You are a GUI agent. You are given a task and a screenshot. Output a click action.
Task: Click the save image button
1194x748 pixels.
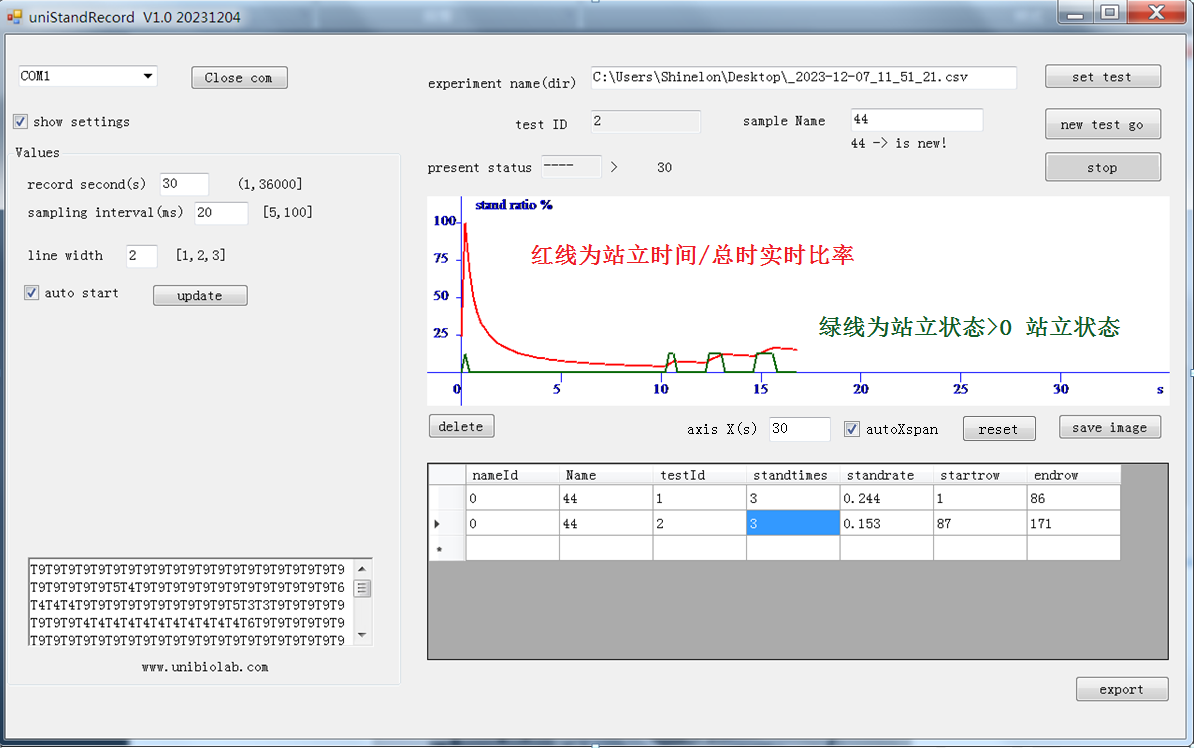(1109, 428)
